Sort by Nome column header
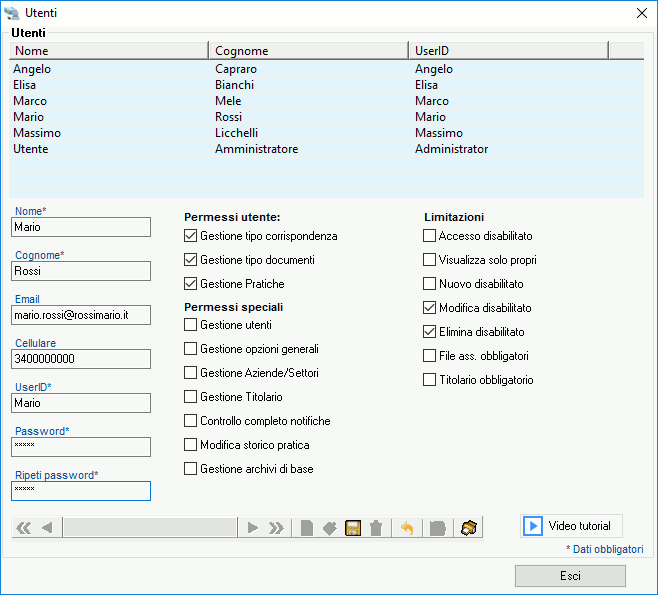This screenshot has width=658, height=595. tap(109, 51)
